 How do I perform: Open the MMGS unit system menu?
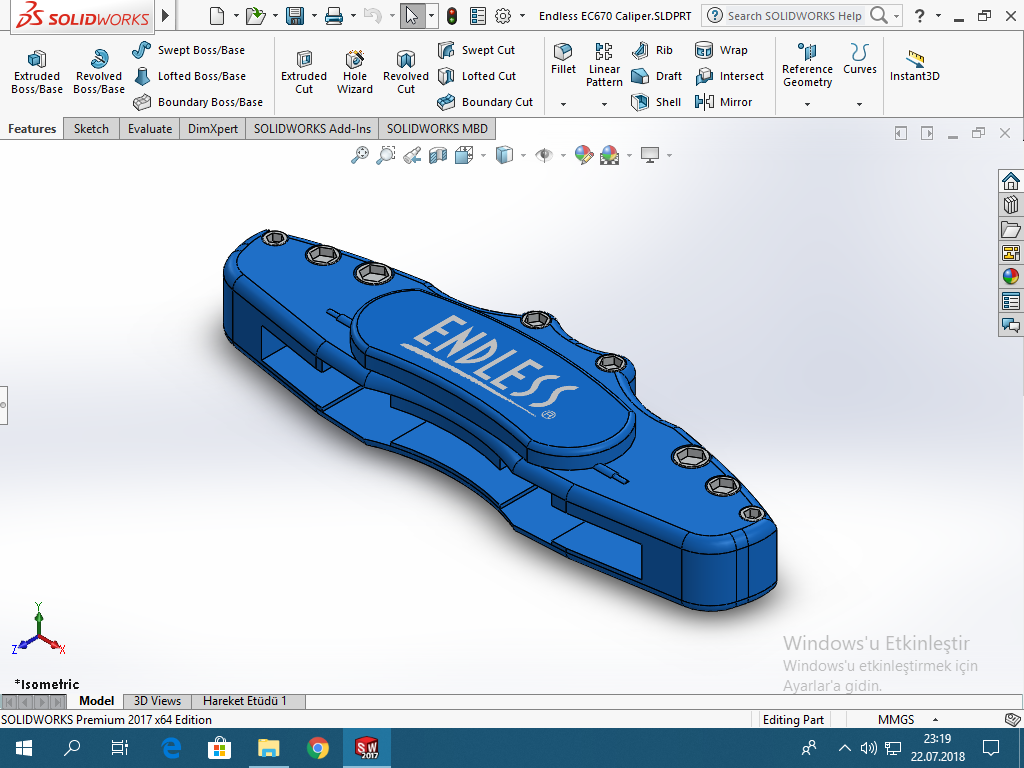(x=907, y=720)
